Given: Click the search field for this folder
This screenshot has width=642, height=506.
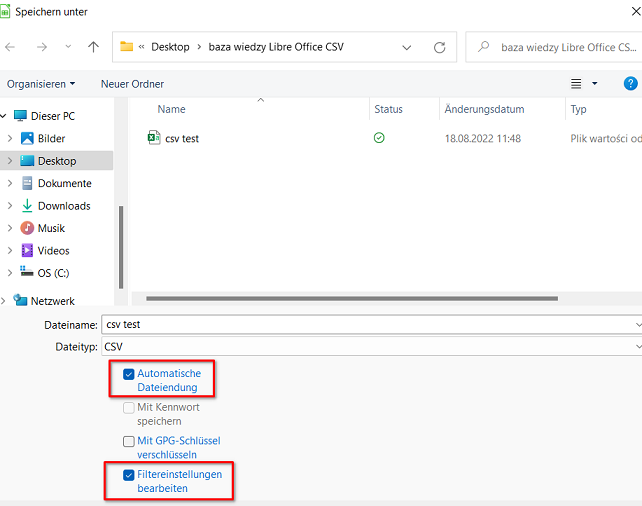Looking at the screenshot, I should point(554,47).
